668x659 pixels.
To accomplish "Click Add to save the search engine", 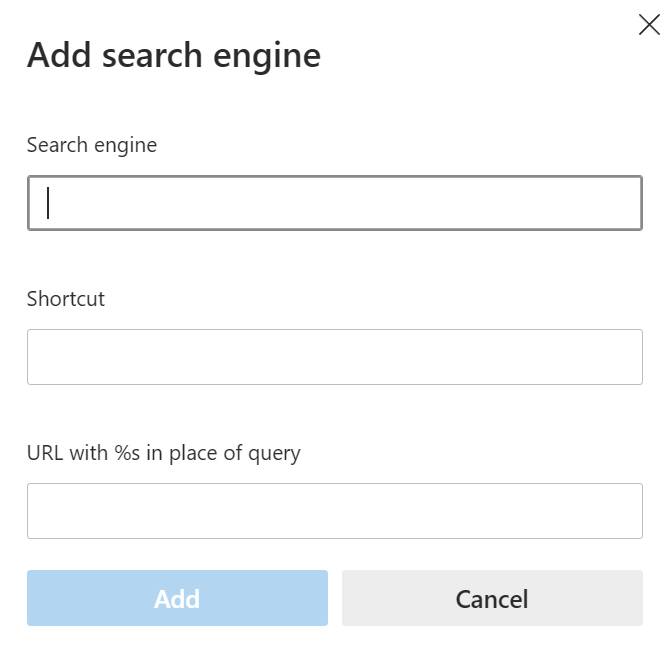I will pyautogui.click(x=177, y=598).
